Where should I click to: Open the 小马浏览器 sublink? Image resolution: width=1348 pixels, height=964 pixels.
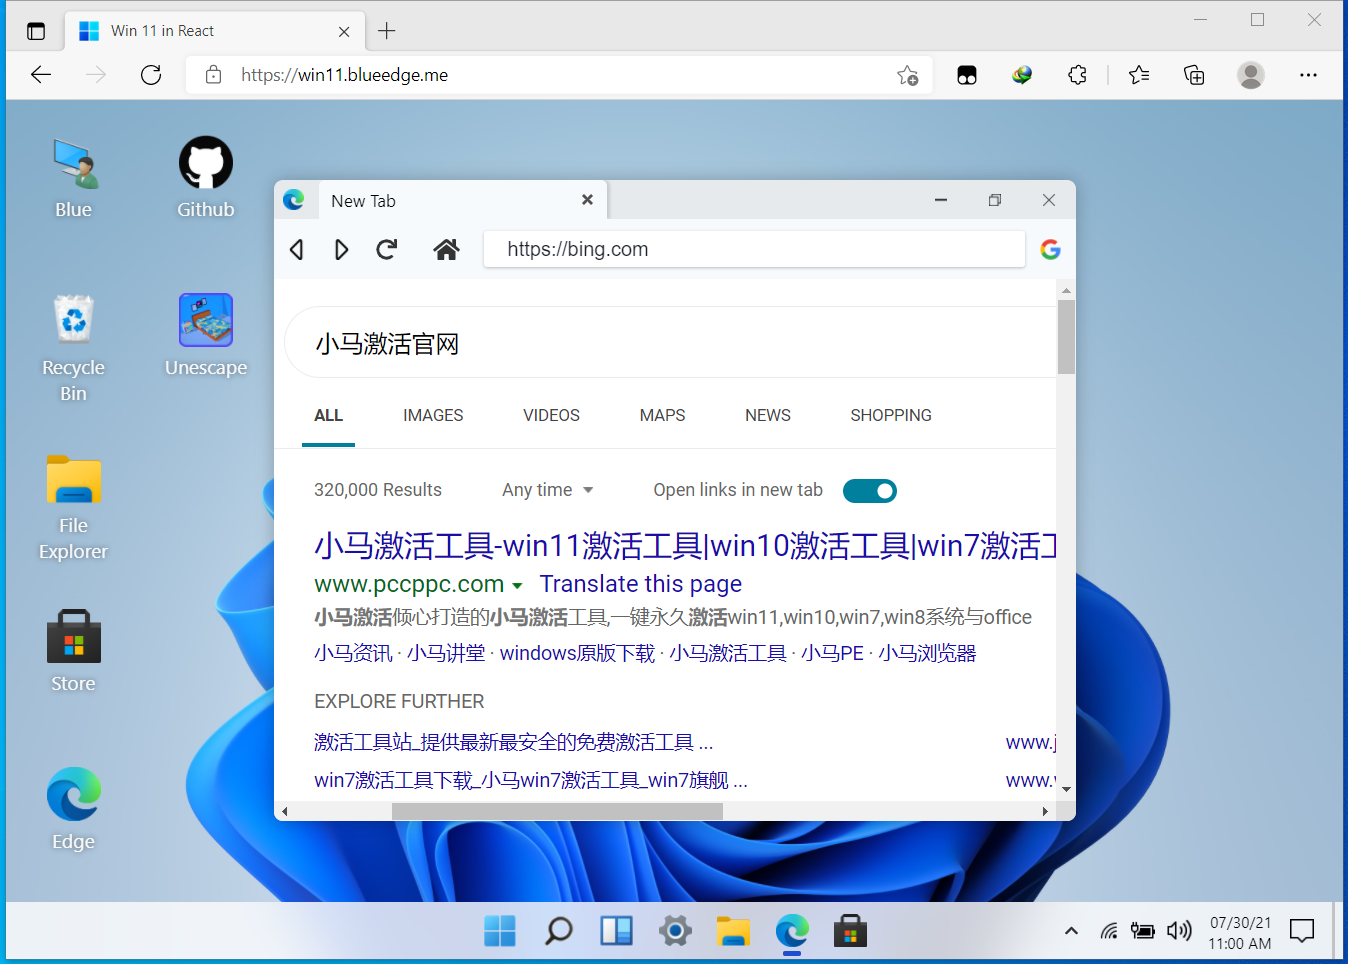927,653
